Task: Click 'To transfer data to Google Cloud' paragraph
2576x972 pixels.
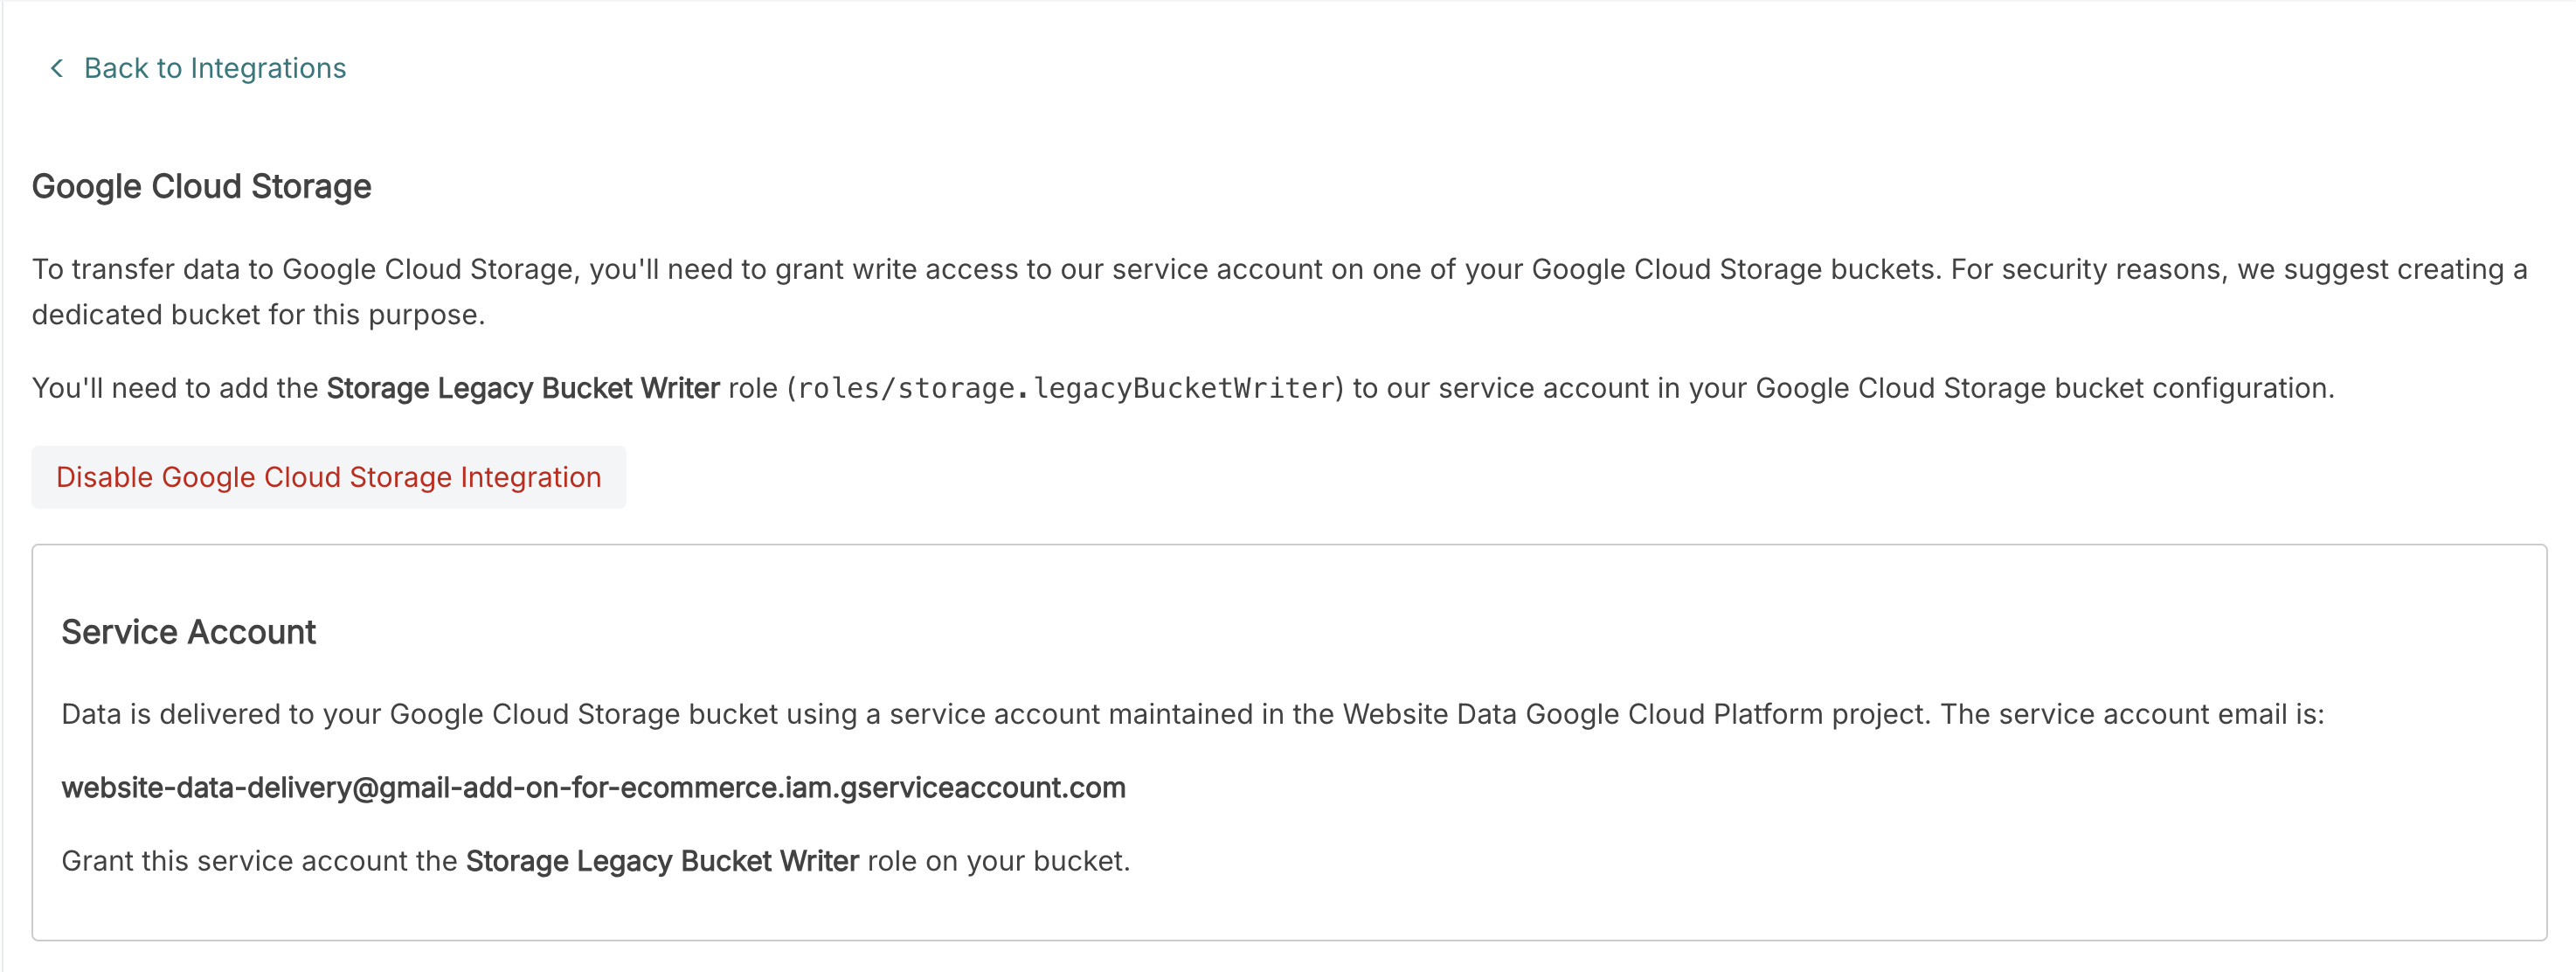Action: tap(1280, 291)
